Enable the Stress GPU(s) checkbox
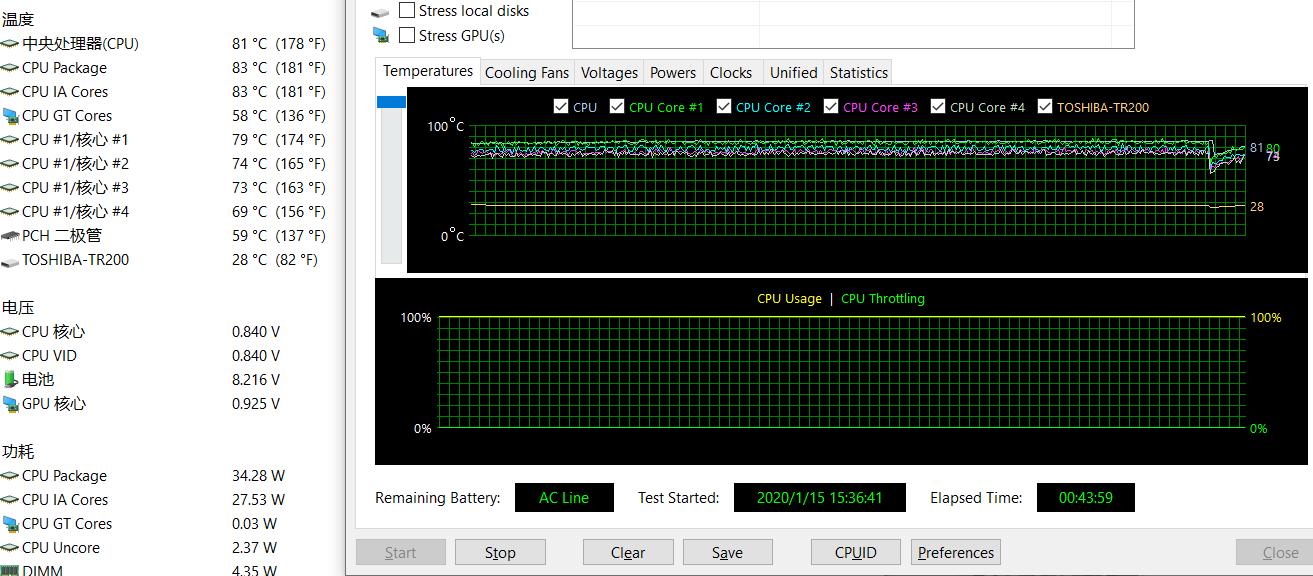The height and width of the screenshot is (576, 1313). (407, 36)
